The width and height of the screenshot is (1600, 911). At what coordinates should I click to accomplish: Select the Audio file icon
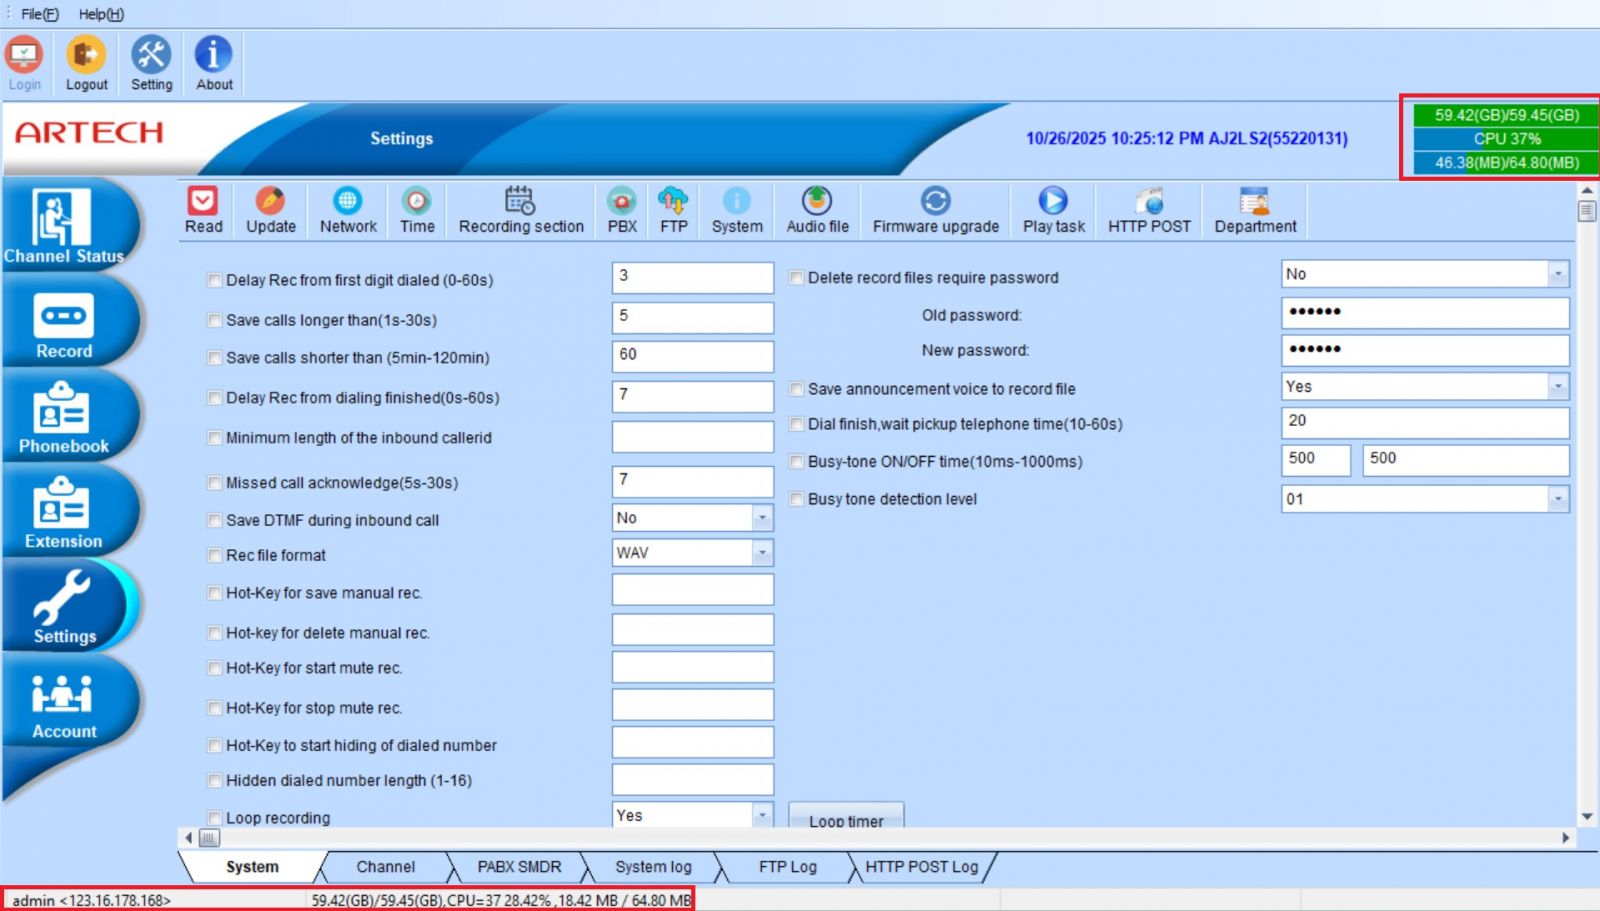816,210
